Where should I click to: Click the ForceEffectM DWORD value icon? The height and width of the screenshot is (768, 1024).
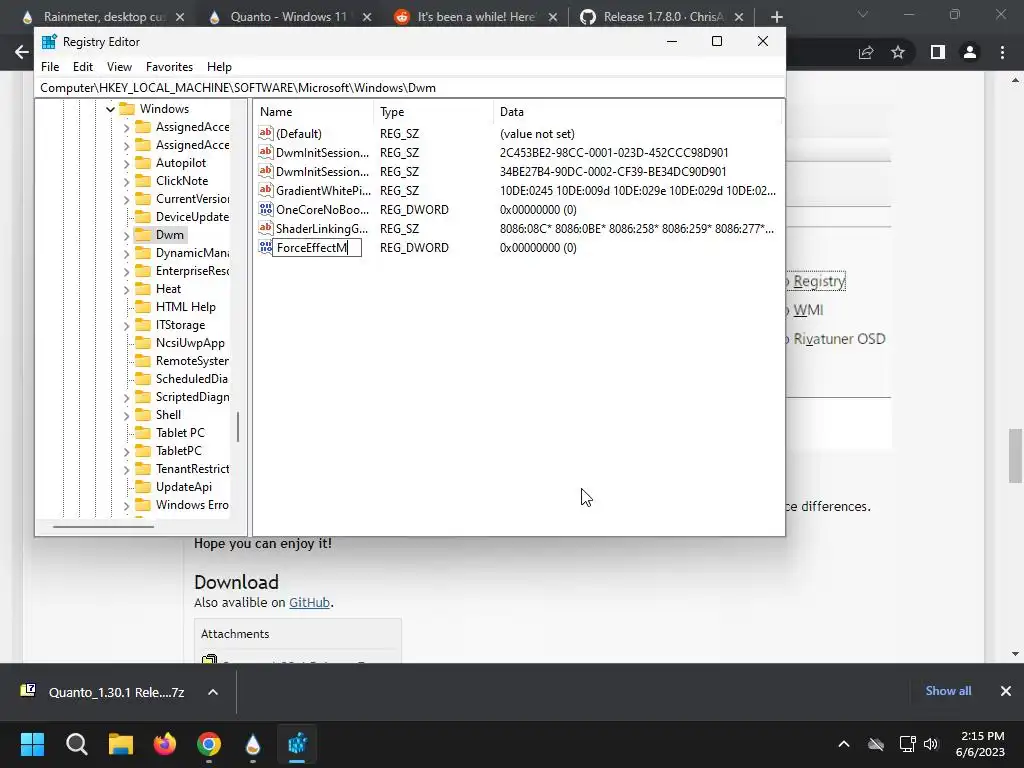(x=265, y=247)
